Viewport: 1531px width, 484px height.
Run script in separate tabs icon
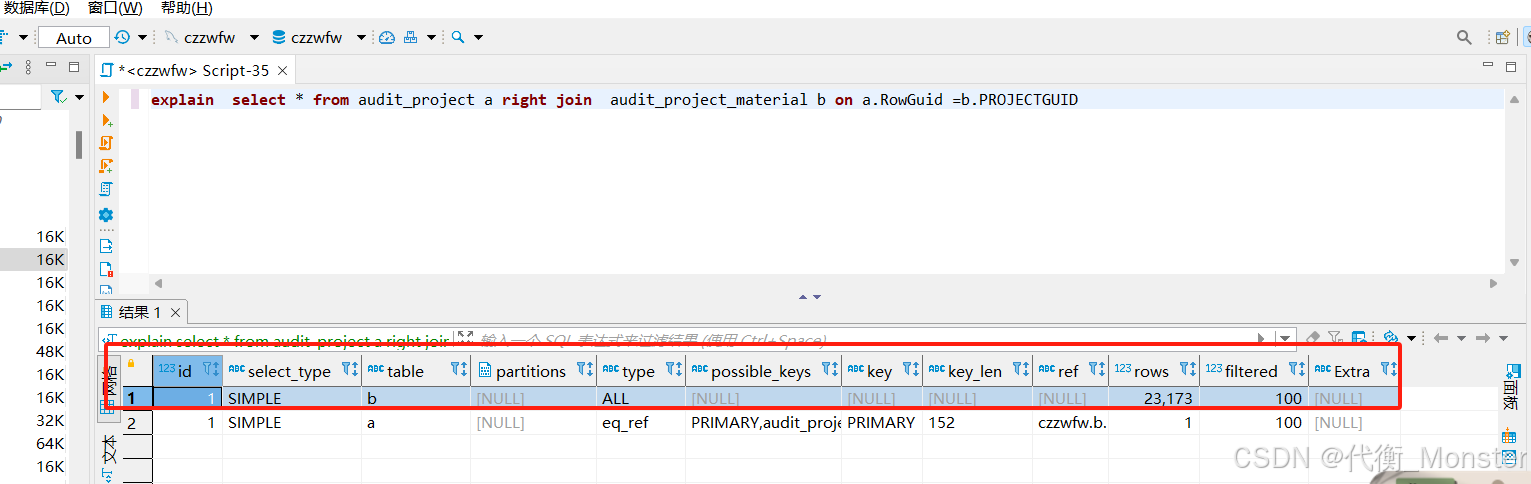pos(106,166)
